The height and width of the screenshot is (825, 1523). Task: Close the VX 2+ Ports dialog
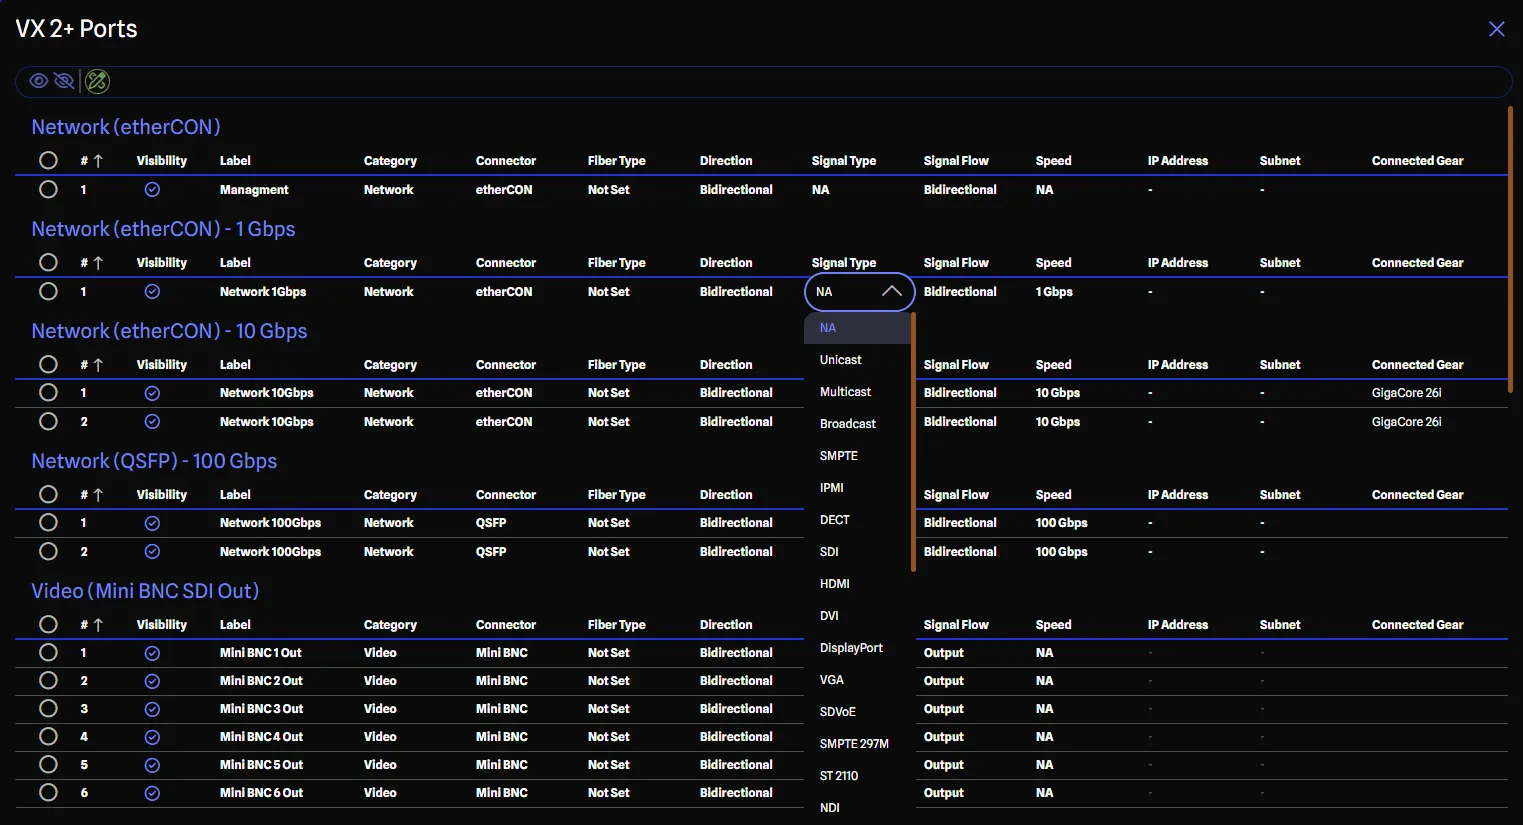tap(1496, 29)
